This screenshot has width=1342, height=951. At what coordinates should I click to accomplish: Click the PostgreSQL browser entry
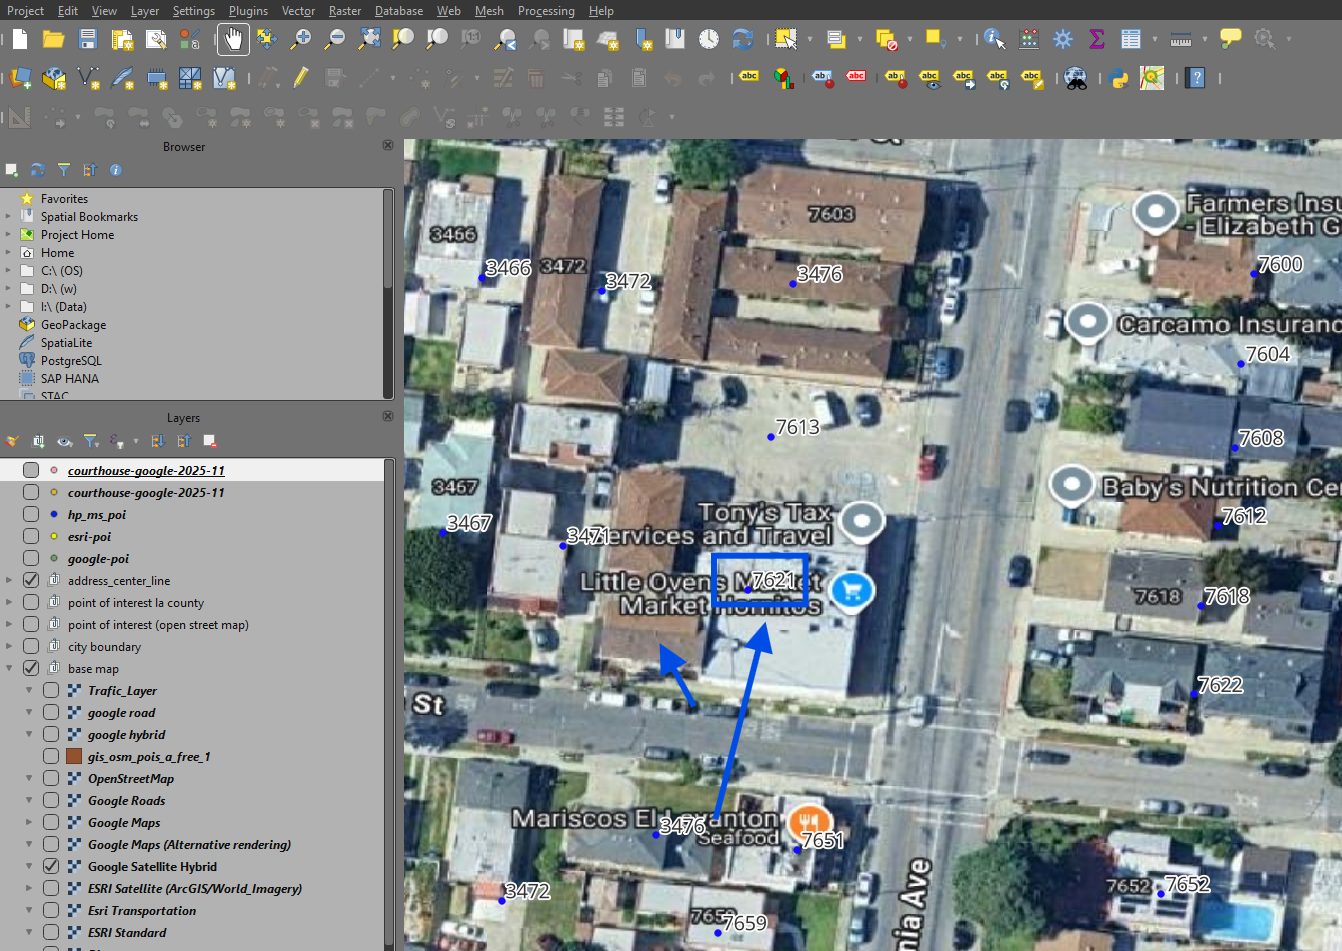70,361
